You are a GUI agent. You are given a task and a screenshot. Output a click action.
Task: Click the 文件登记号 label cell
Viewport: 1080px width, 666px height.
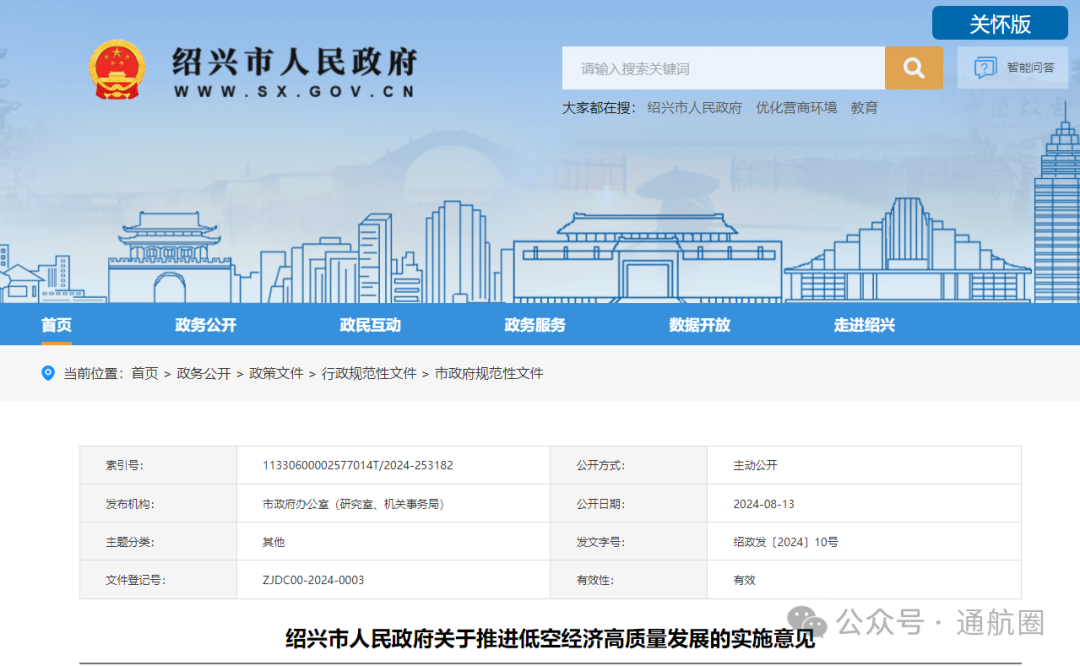[x=158, y=580]
